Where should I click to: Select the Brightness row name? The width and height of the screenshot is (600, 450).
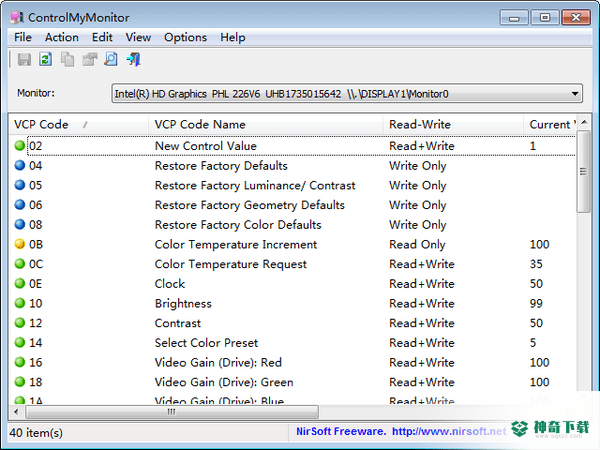point(183,303)
